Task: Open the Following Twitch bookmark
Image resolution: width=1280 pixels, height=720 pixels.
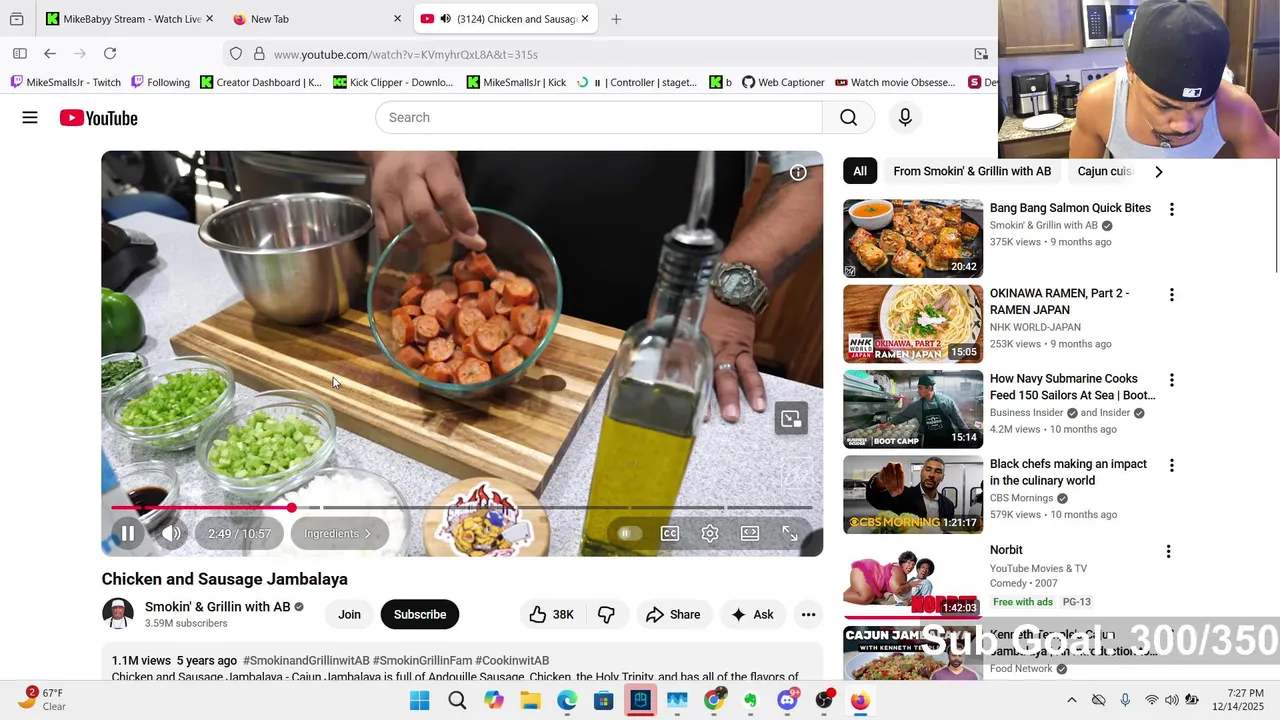Action: tap(160, 82)
